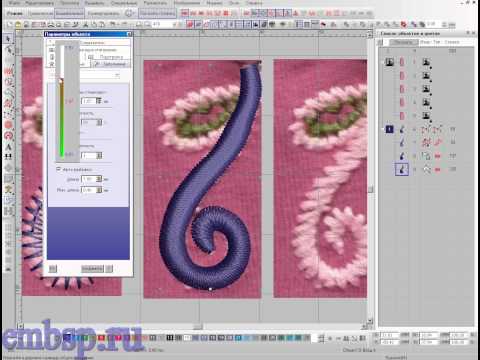This screenshot has height=360, width=480.
Task: Select the reshape node tool below the arrow tool
Action: (9, 50)
